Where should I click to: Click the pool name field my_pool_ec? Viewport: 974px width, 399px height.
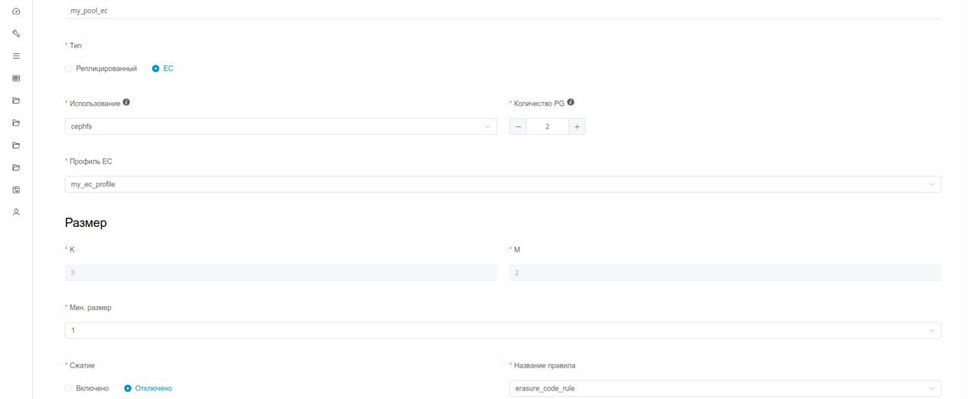click(503, 11)
